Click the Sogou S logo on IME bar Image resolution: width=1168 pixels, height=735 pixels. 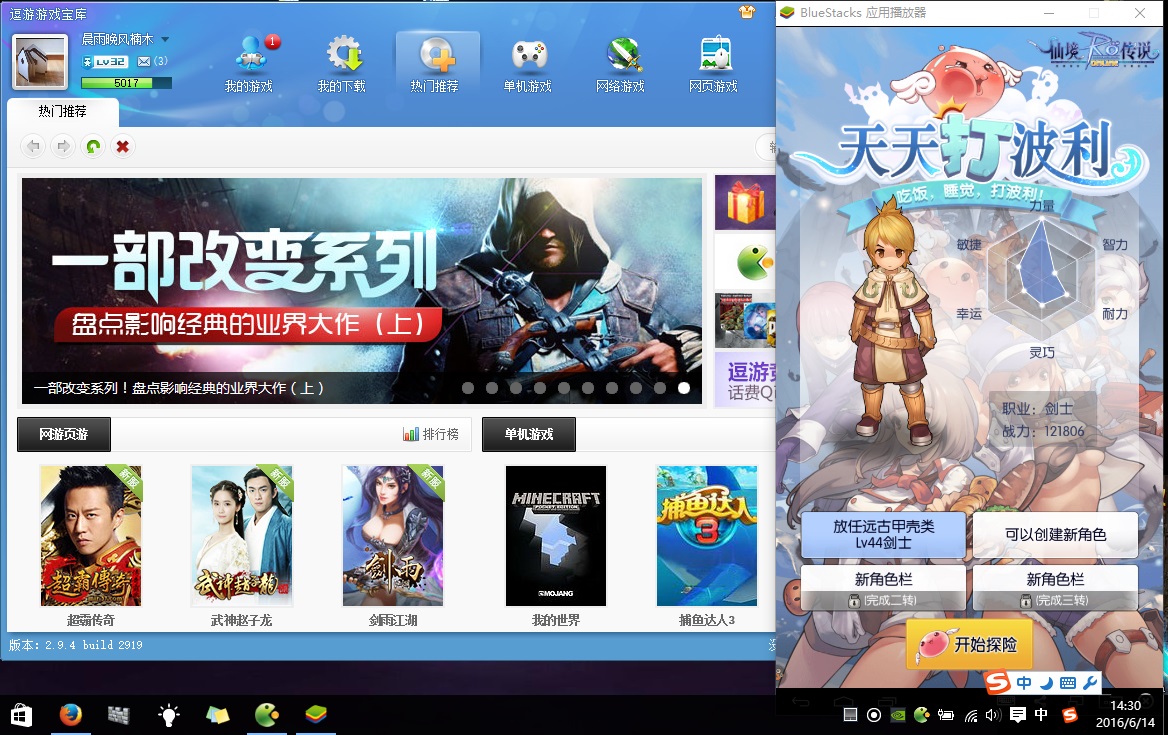(997, 682)
